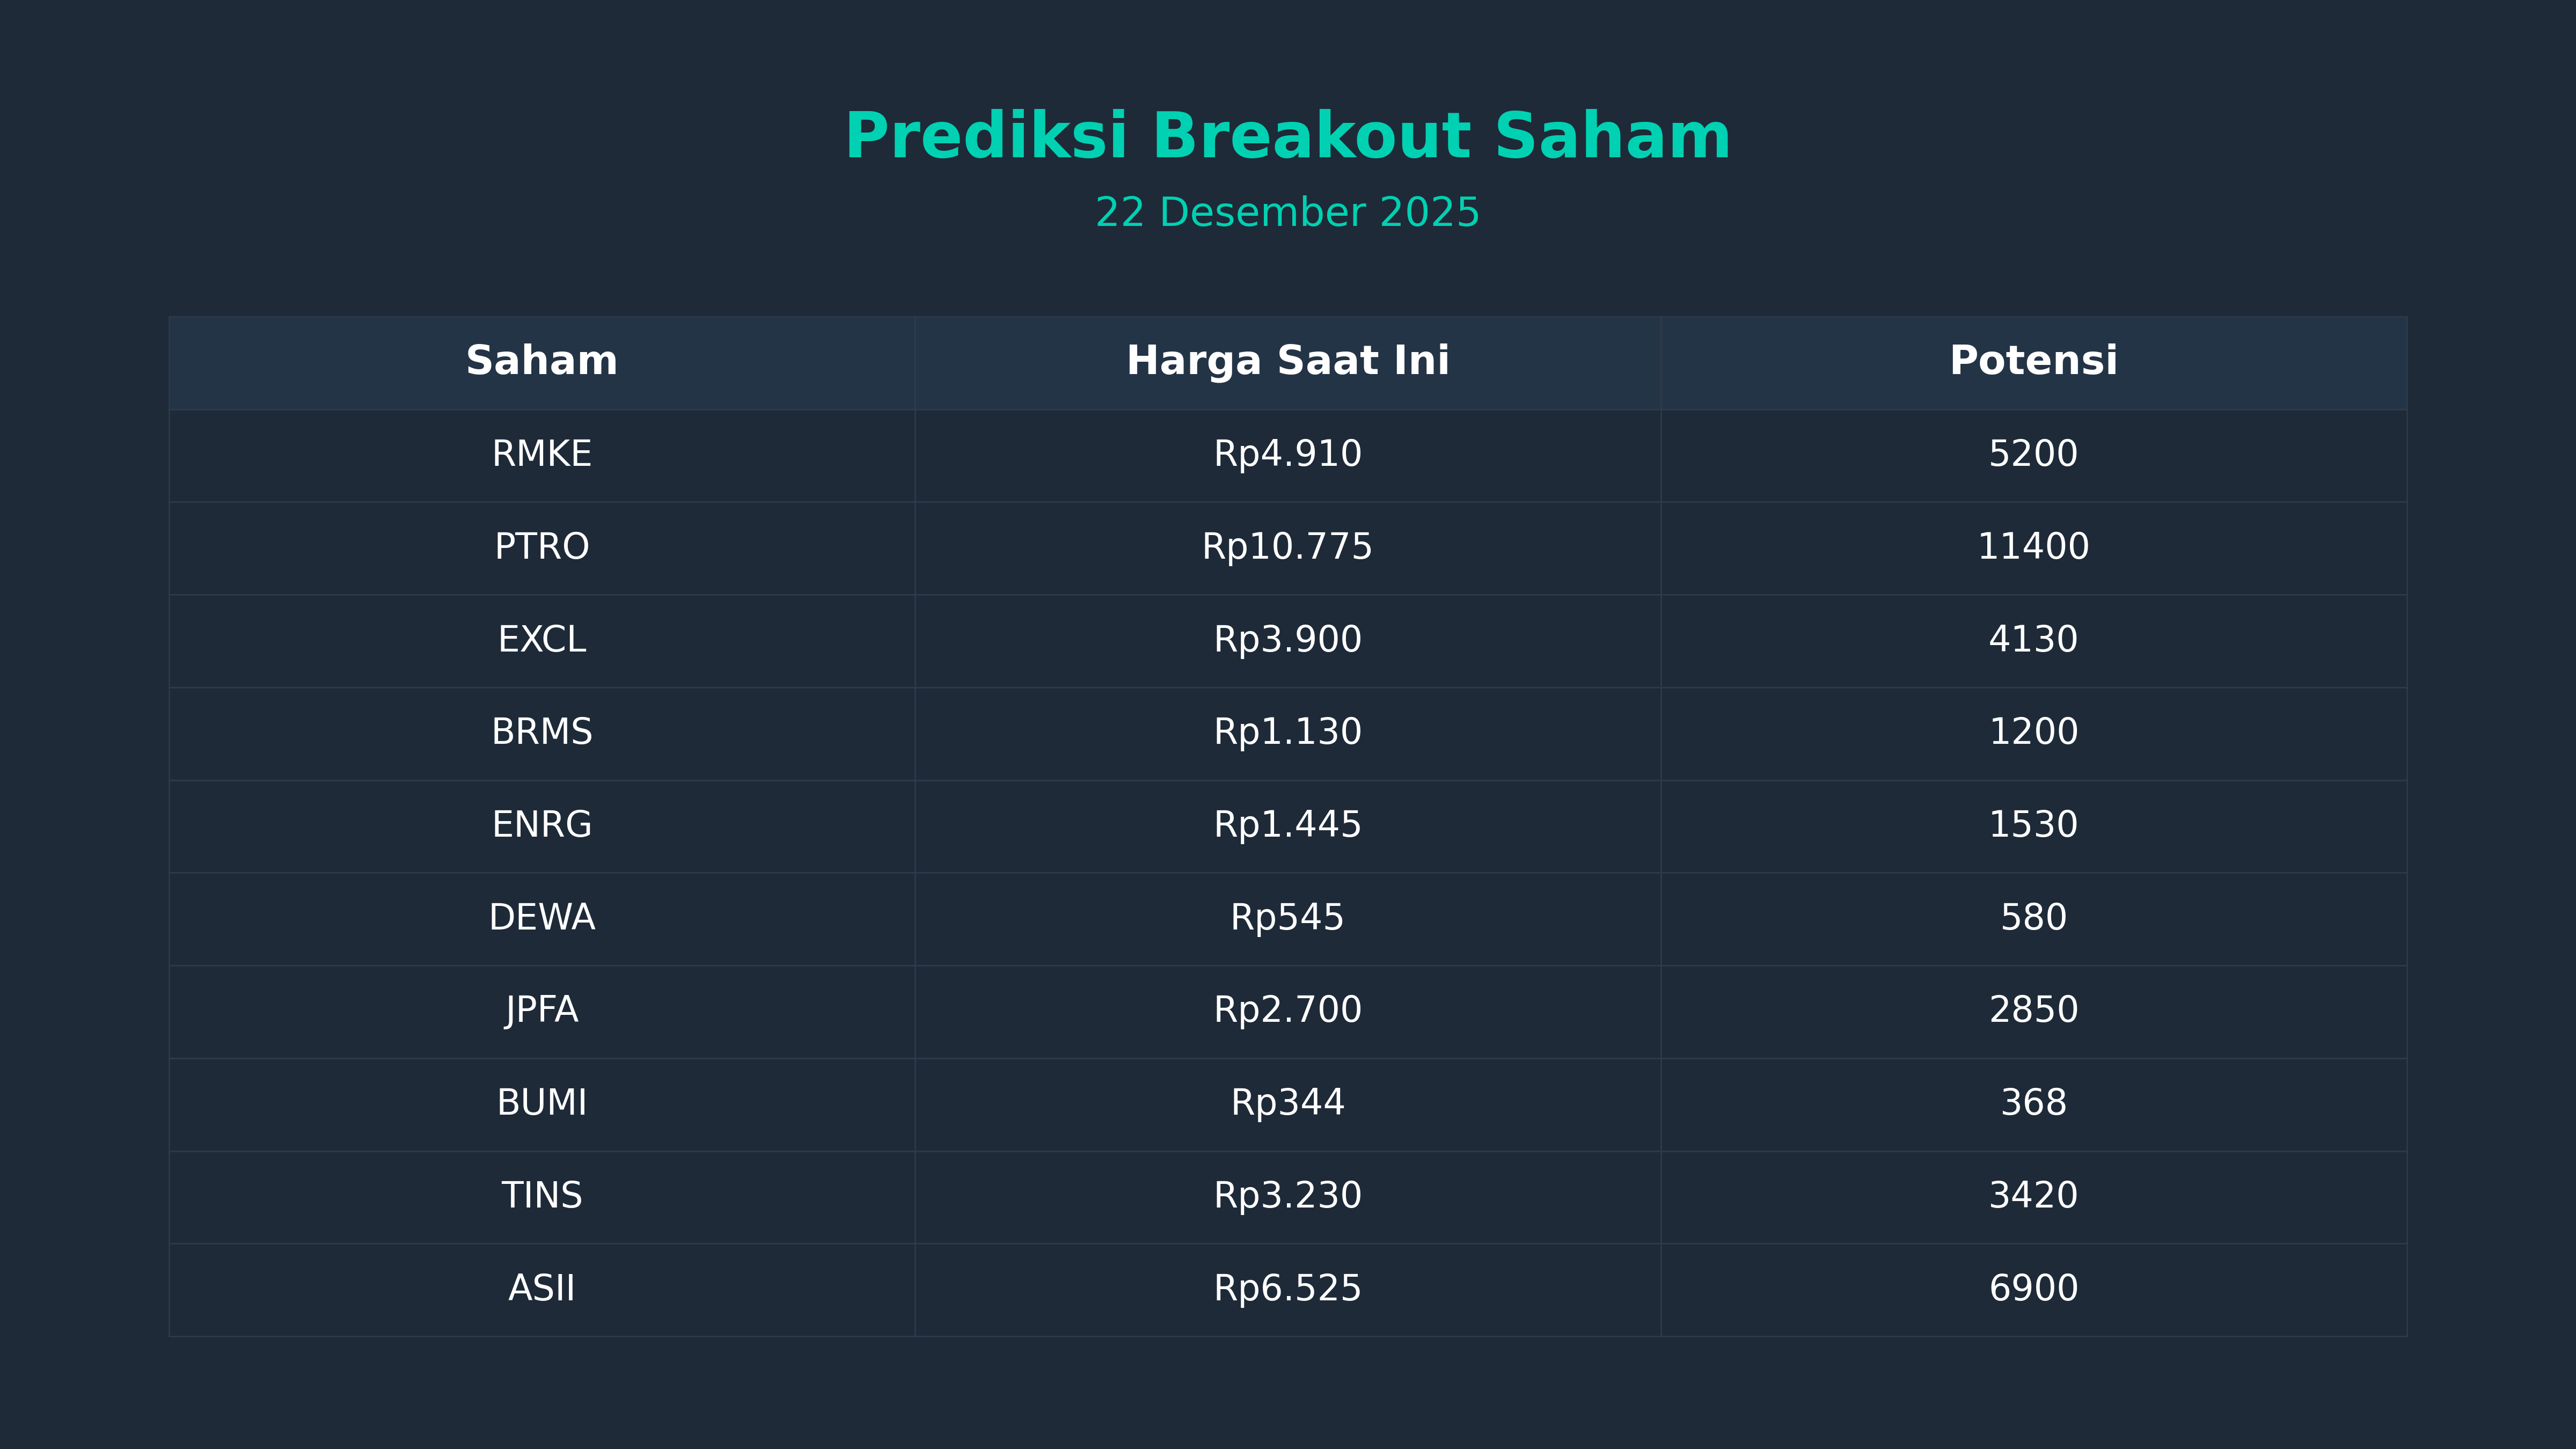
Task: Select the Rp1.445 price for ENRG
Action: click(1287, 825)
